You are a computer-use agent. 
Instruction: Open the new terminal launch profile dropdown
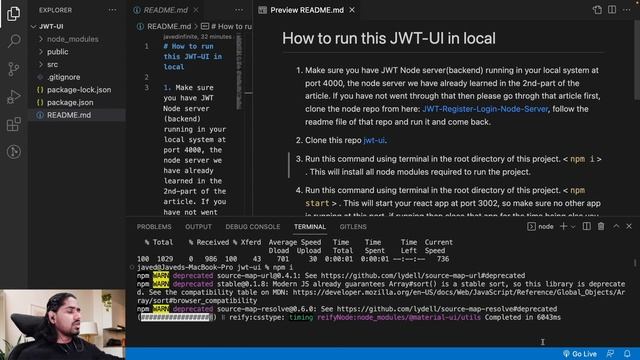point(573,227)
